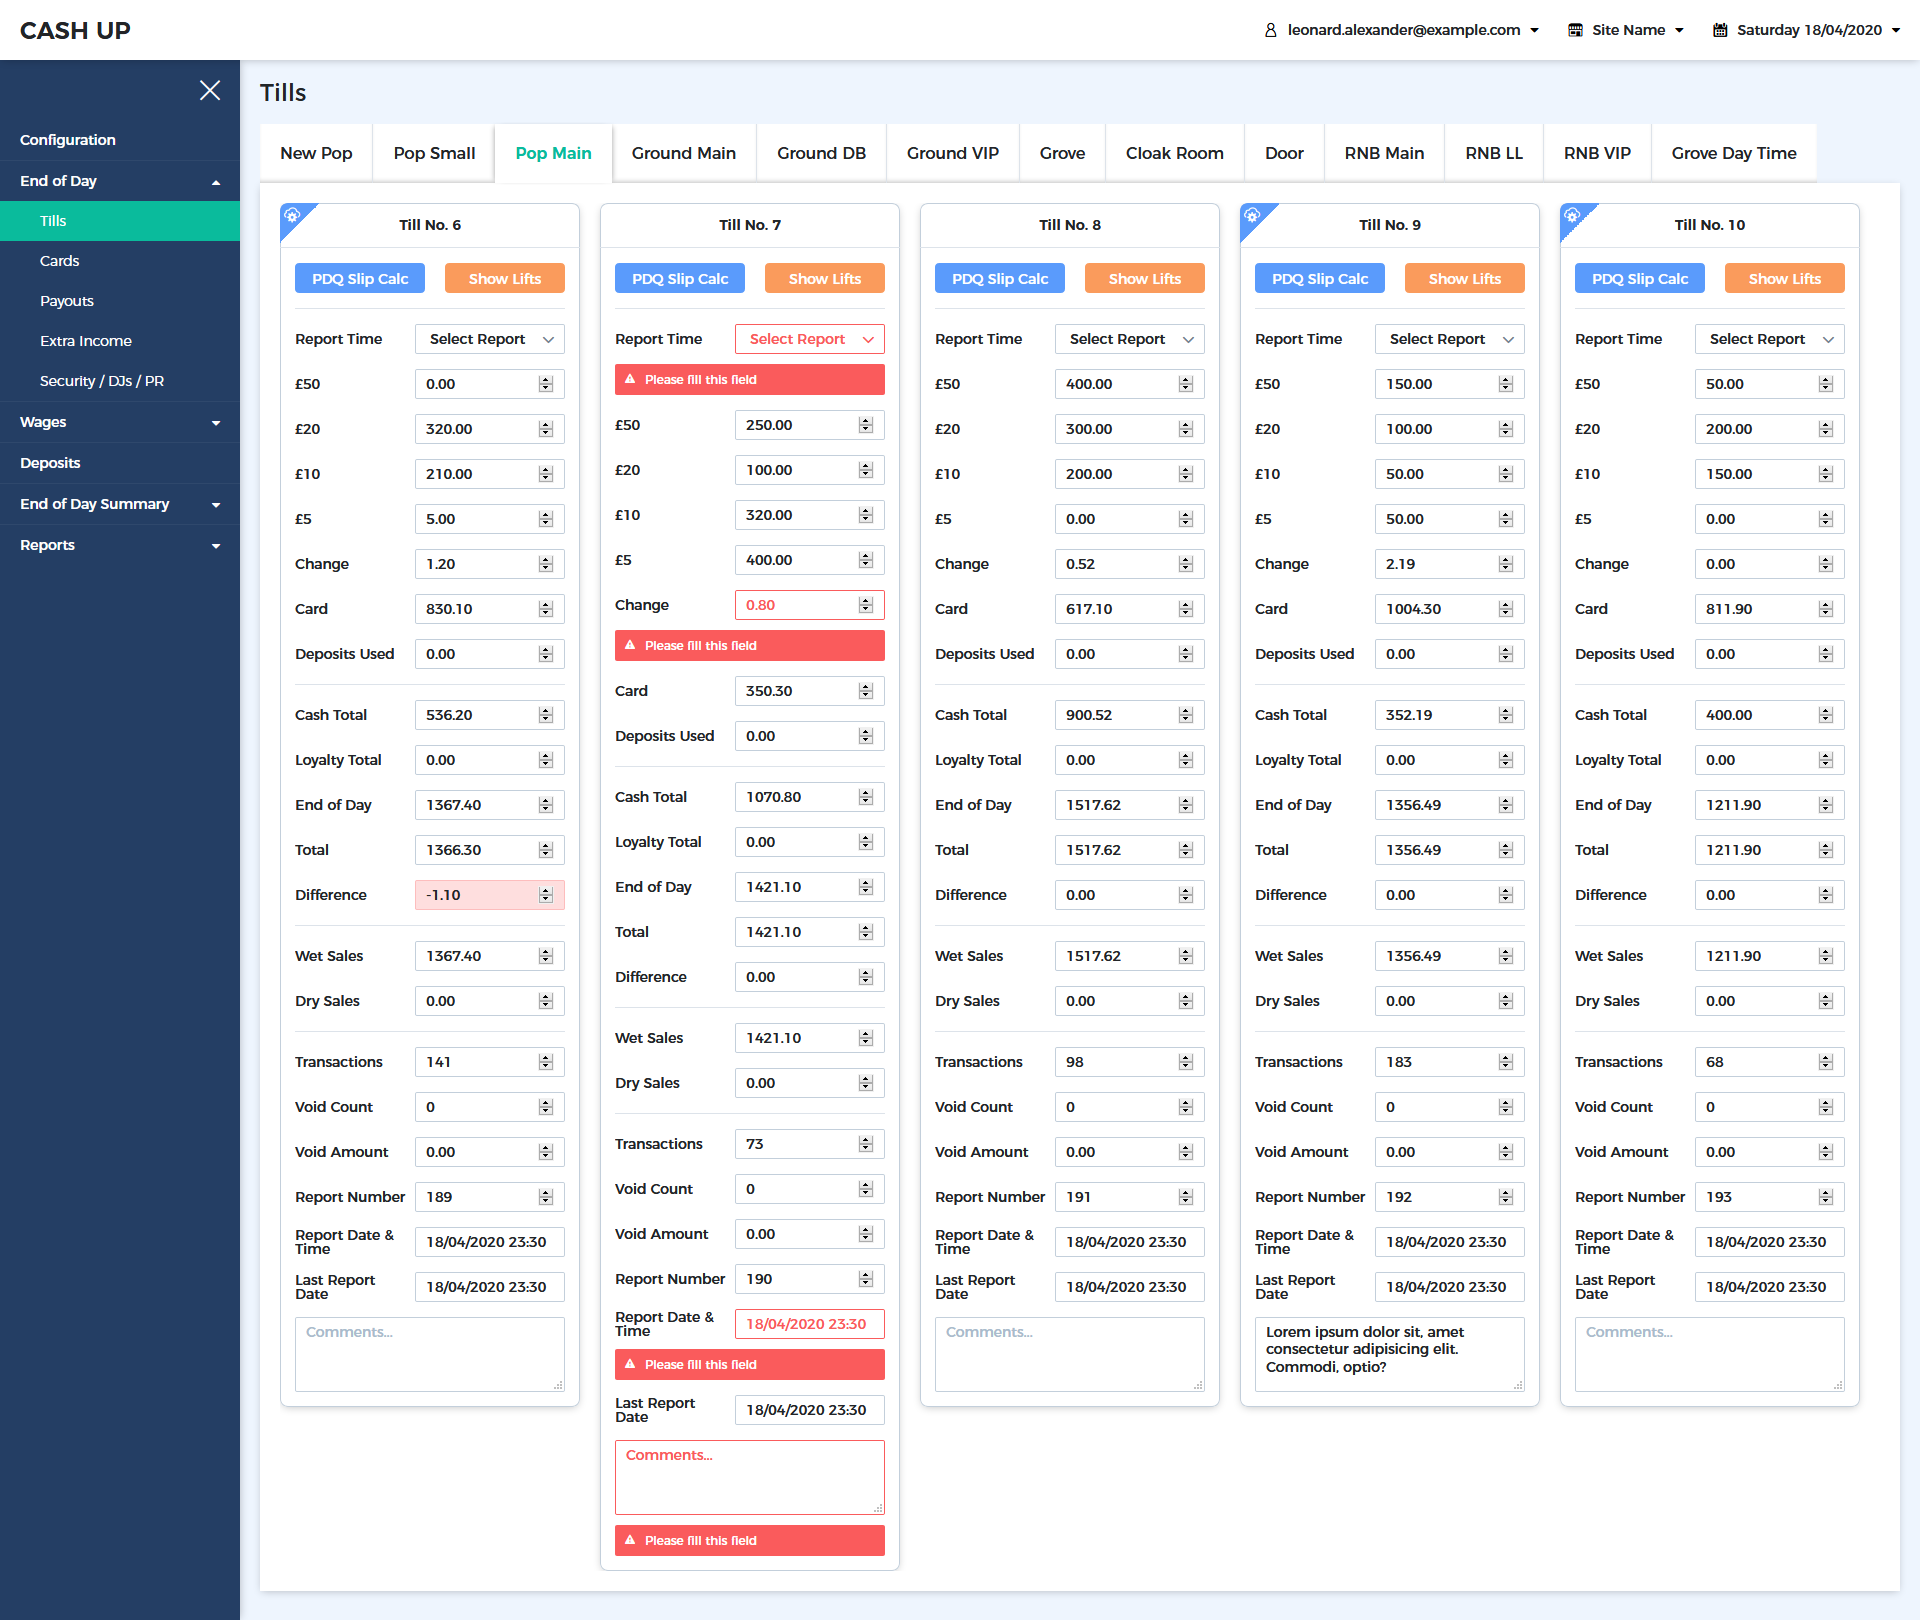This screenshot has height=1620, width=1920.
Task: Open Till No. 6 Report Time dropdown
Action: (x=490, y=339)
